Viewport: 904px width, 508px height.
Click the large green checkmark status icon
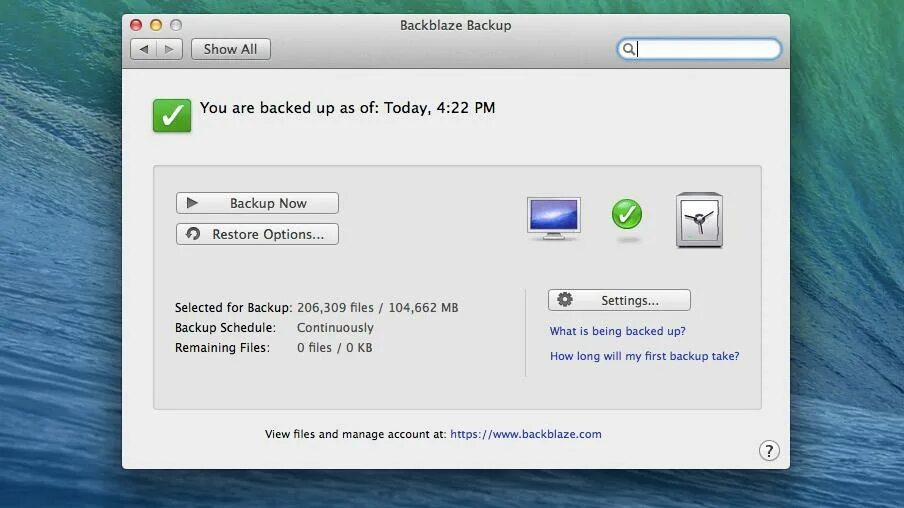pos(172,115)
